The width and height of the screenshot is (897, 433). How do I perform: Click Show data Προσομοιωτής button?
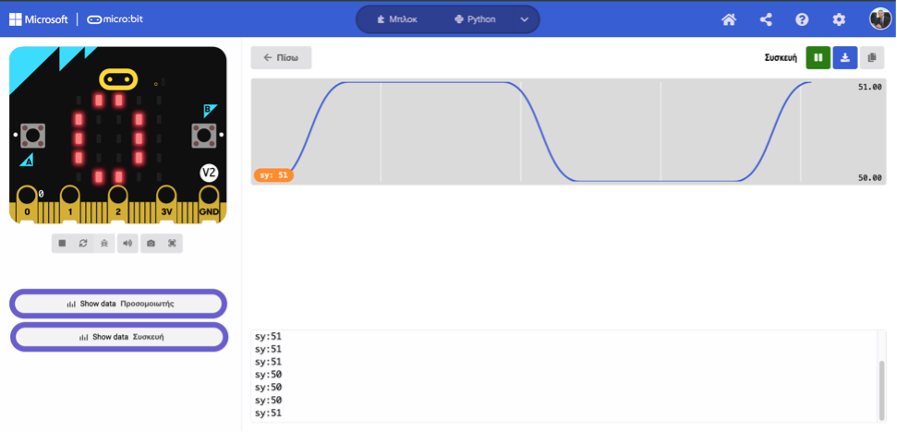(x=118, y=302)
